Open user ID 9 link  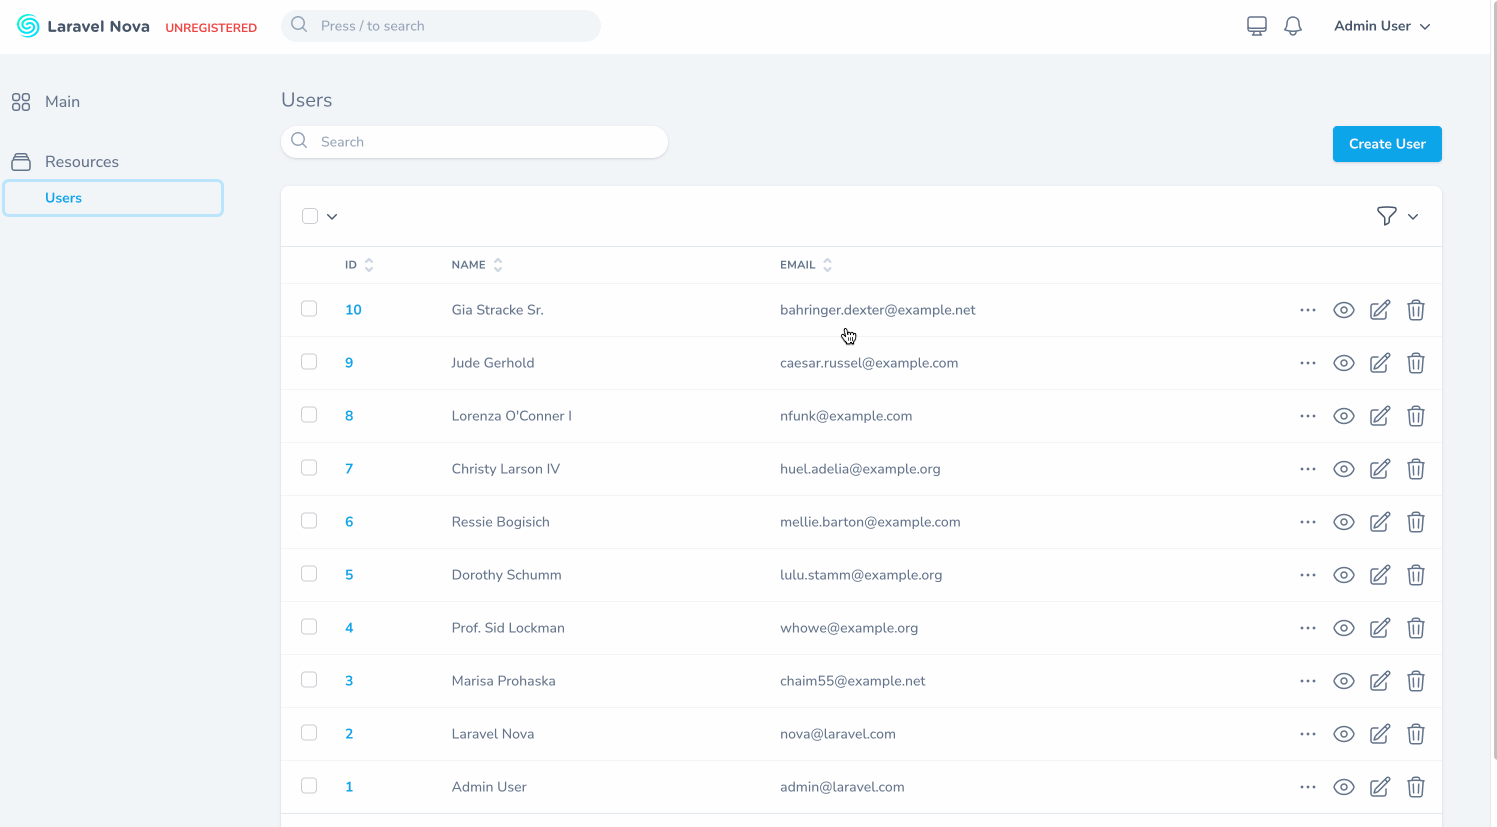[349, 363]
